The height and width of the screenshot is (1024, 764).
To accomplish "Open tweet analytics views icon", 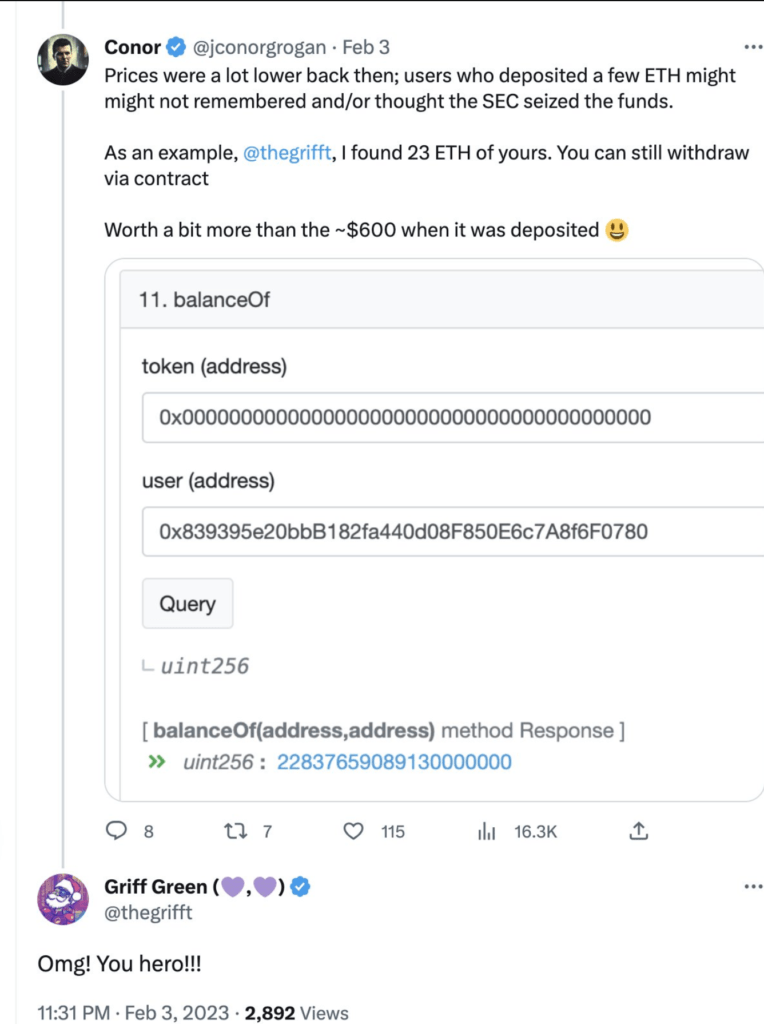I will (488, 831).
